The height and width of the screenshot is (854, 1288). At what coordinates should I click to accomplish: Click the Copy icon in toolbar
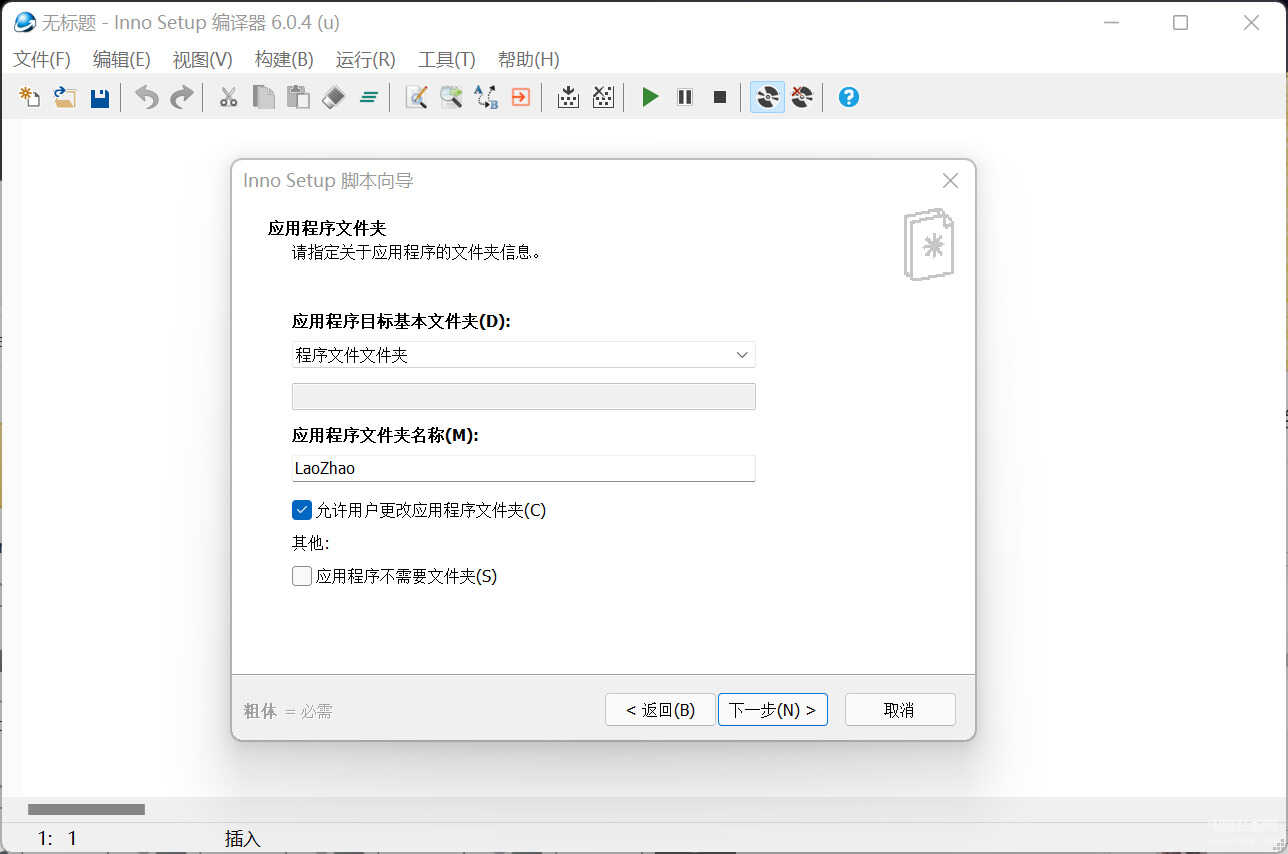(263, 97)
